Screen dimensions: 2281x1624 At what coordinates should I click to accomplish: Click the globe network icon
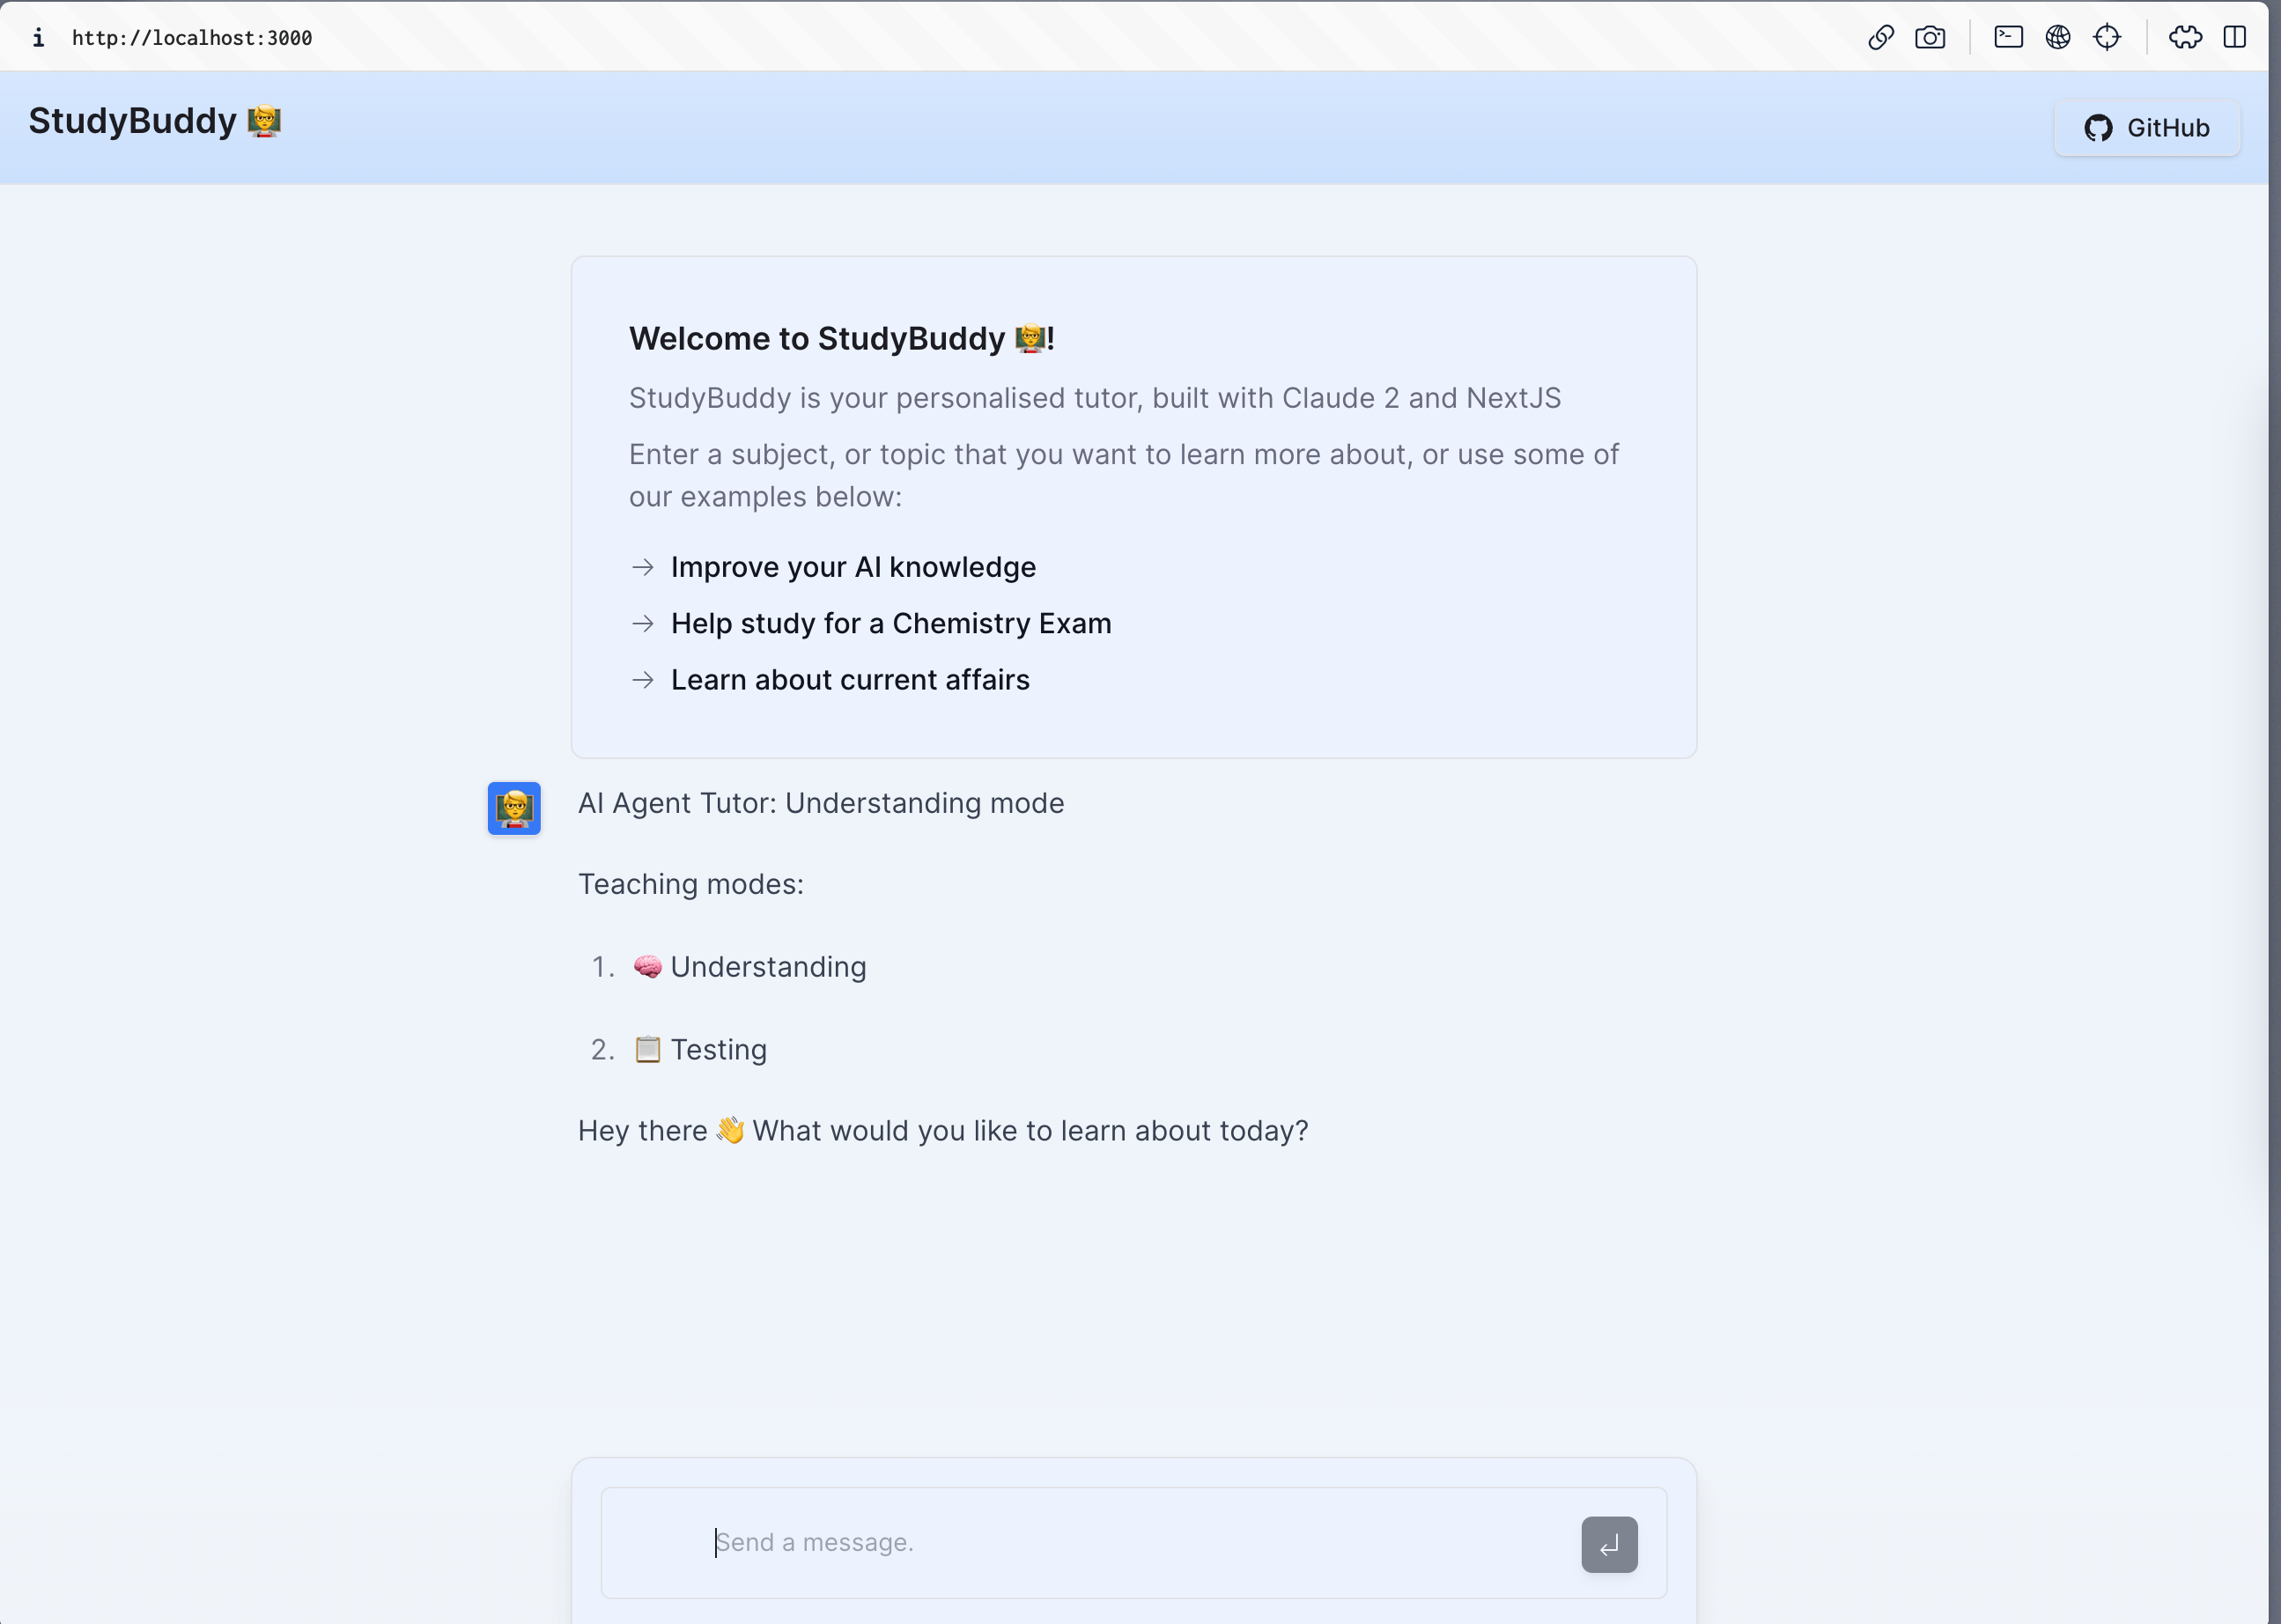click(x=2057, y=38)
